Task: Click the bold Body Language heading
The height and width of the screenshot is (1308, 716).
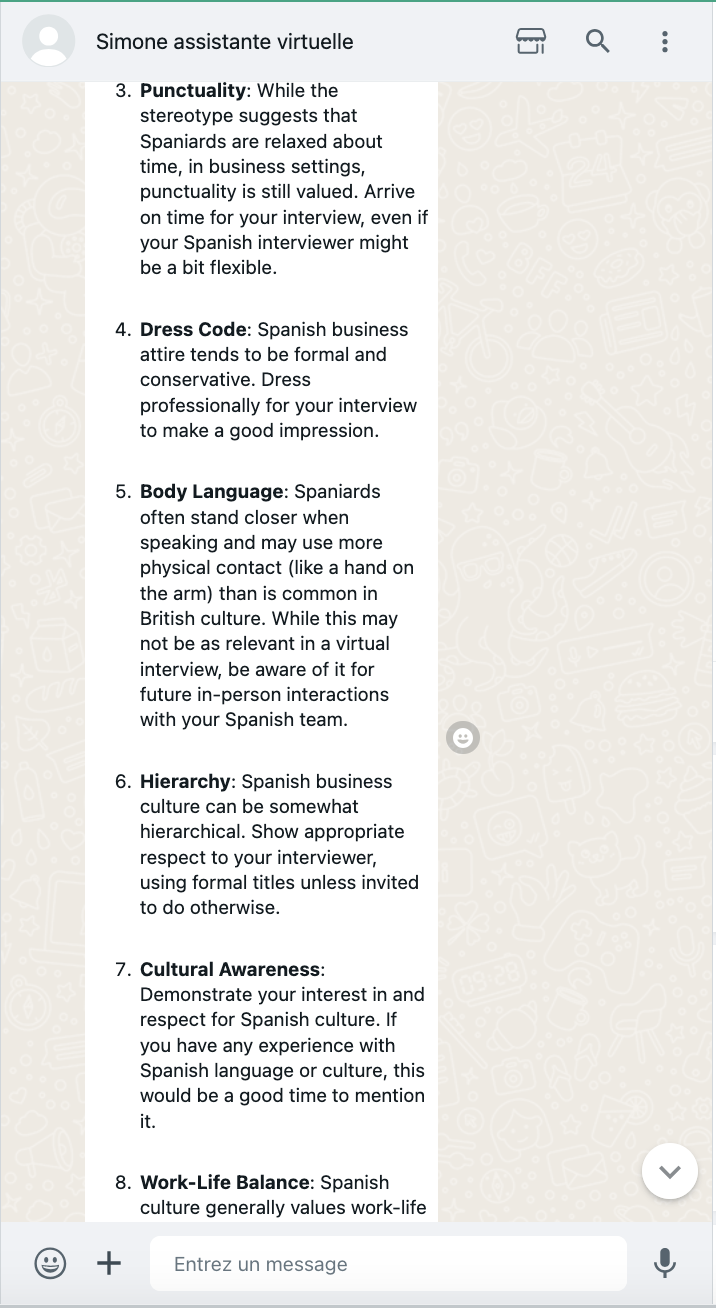Action: click(211, 491)
